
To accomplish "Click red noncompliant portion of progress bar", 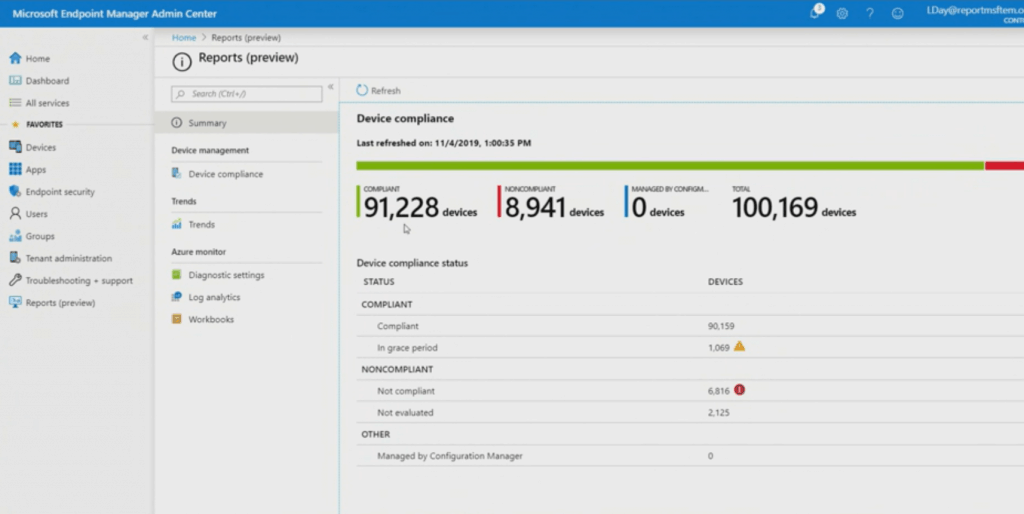I will pos(1004,165).
